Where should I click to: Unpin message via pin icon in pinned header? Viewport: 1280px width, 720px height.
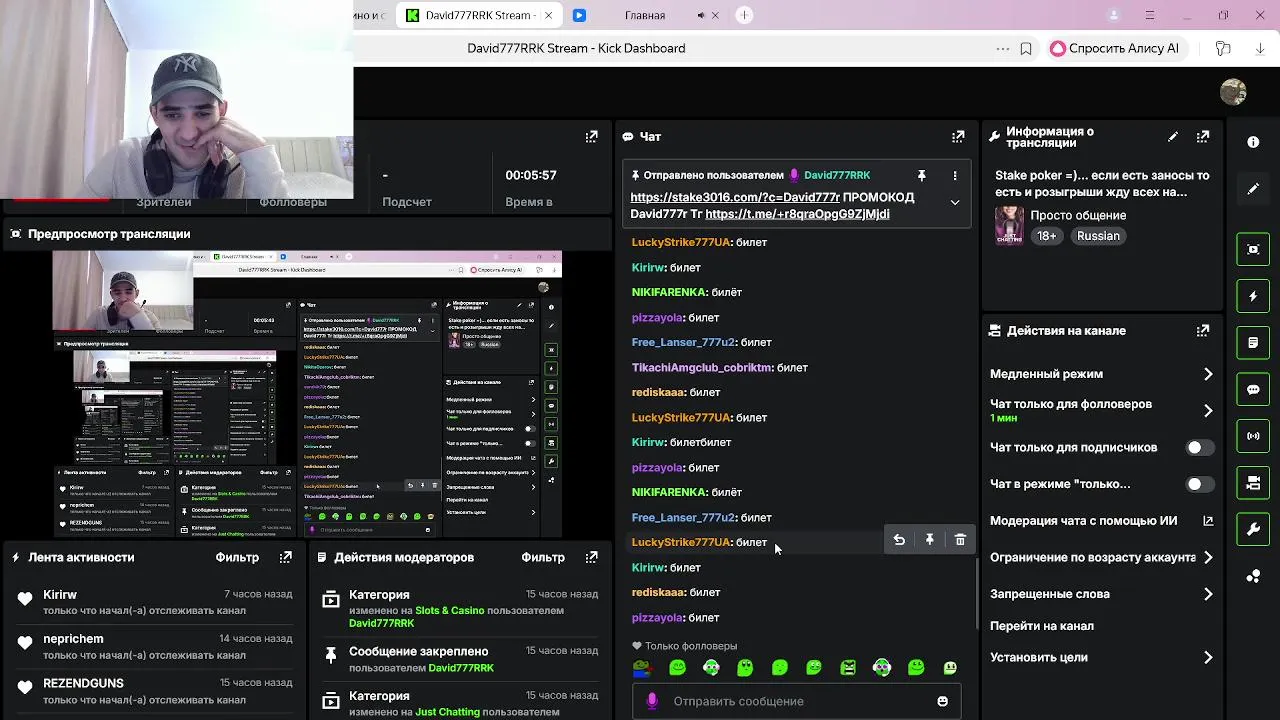[x=922, y=175]
